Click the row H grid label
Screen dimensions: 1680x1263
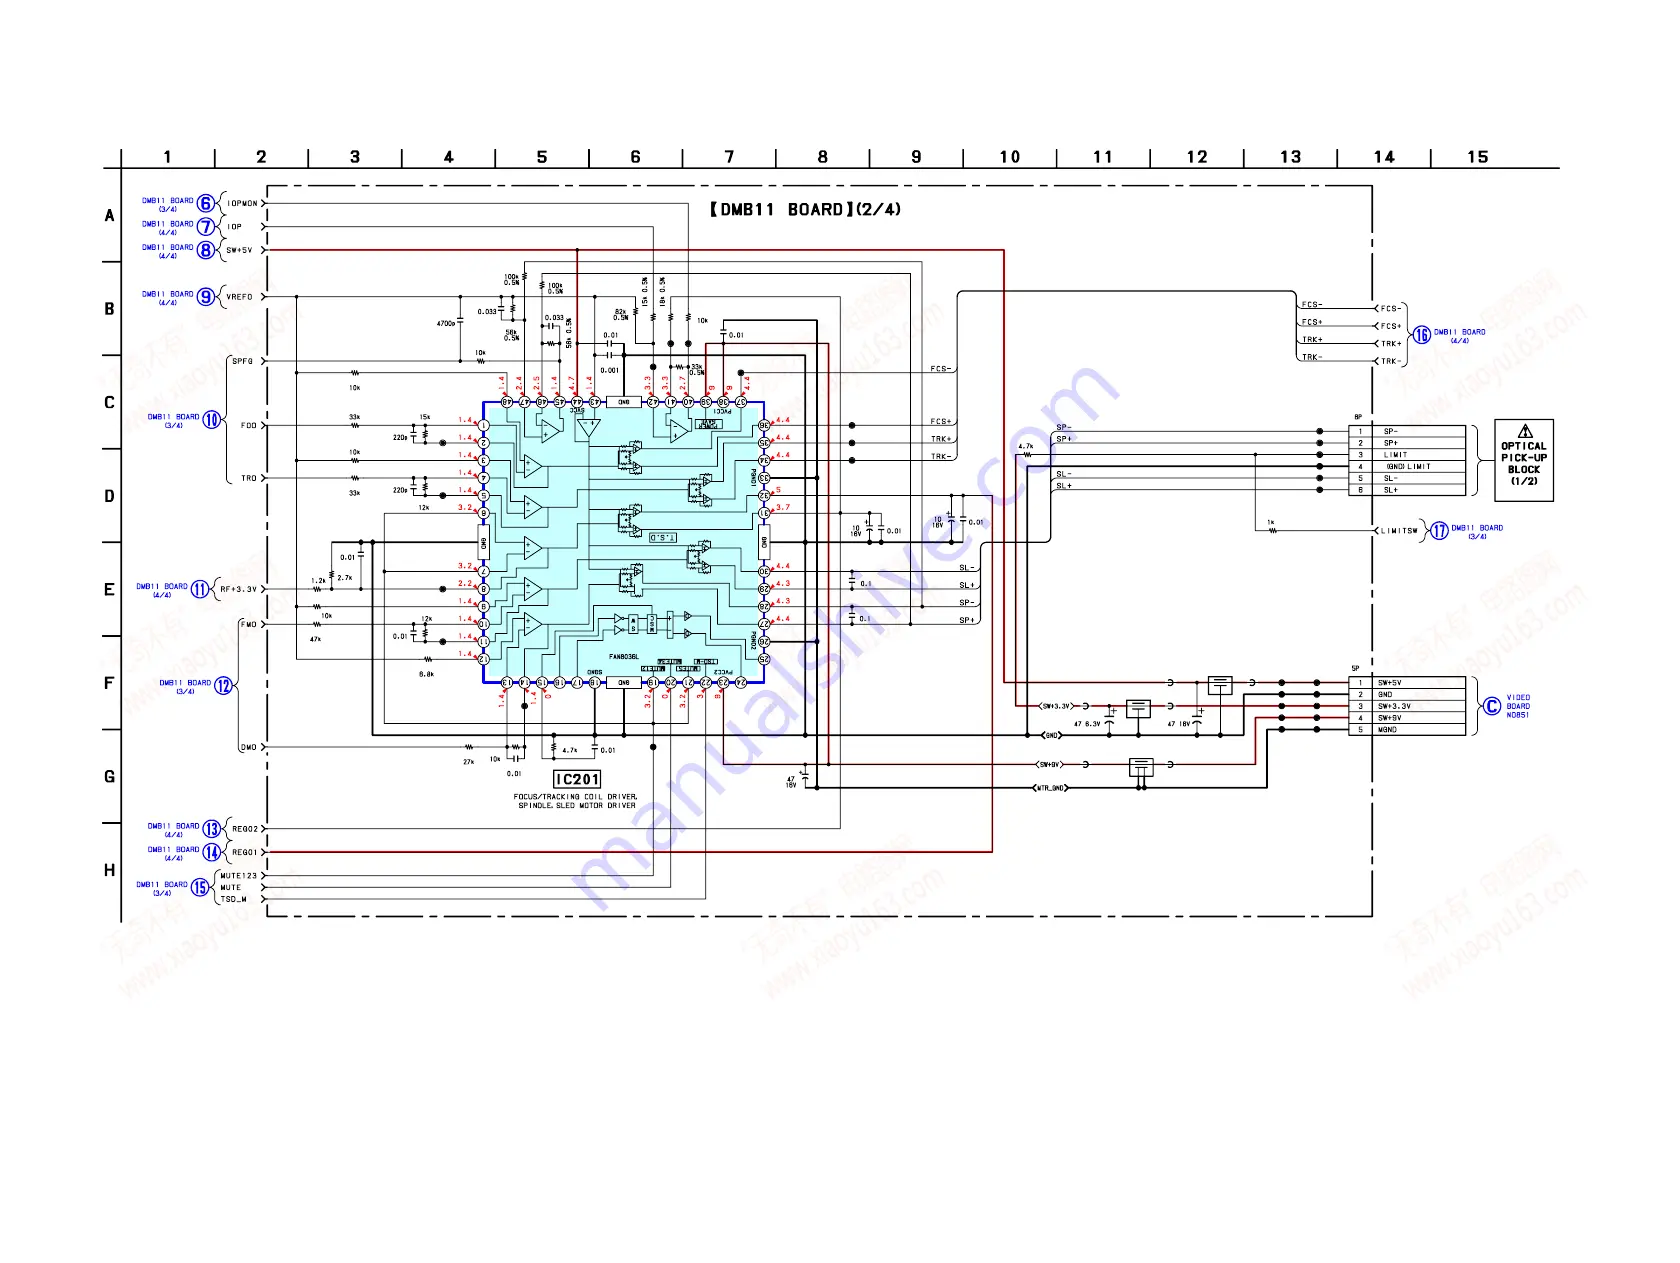click(110, 871)
